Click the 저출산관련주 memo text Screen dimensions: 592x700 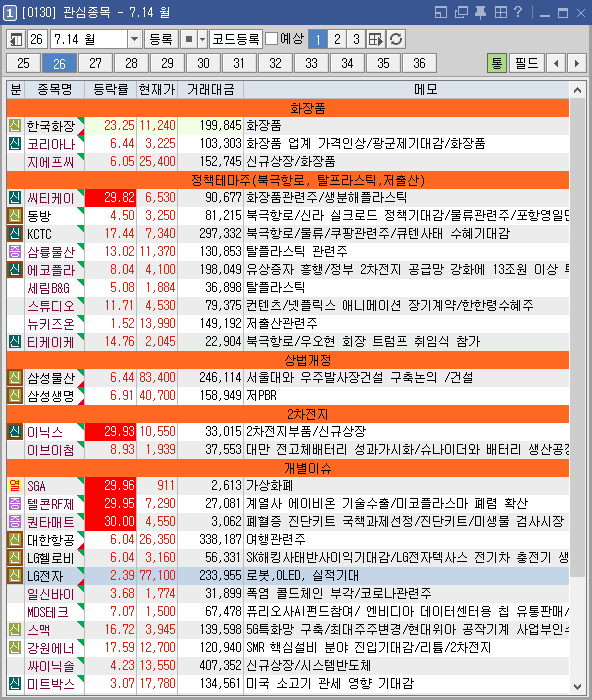pos(282,323)
